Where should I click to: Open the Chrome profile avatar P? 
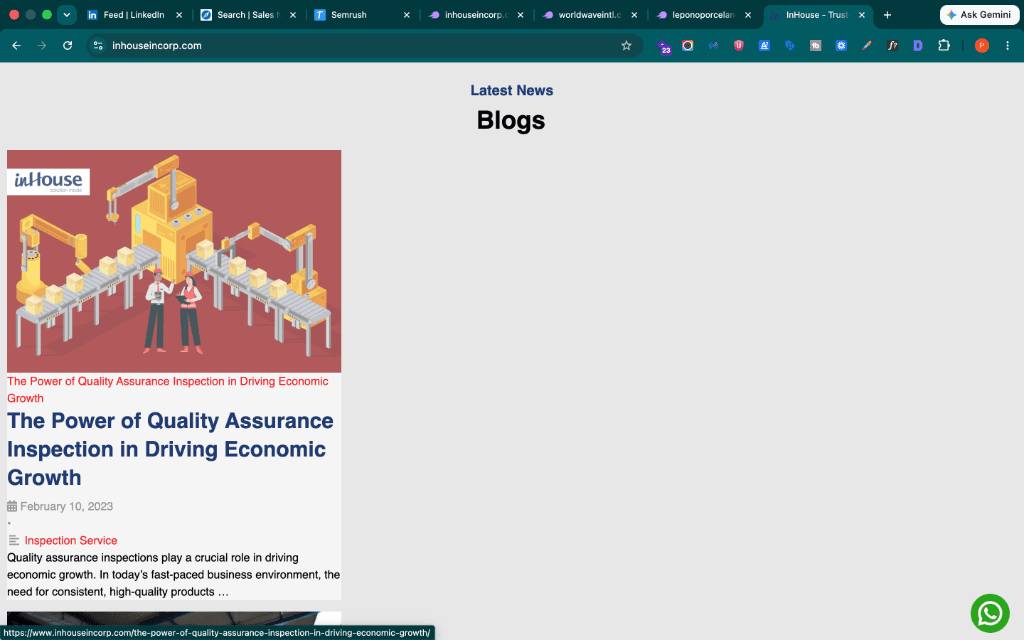(x=982, y=46)
